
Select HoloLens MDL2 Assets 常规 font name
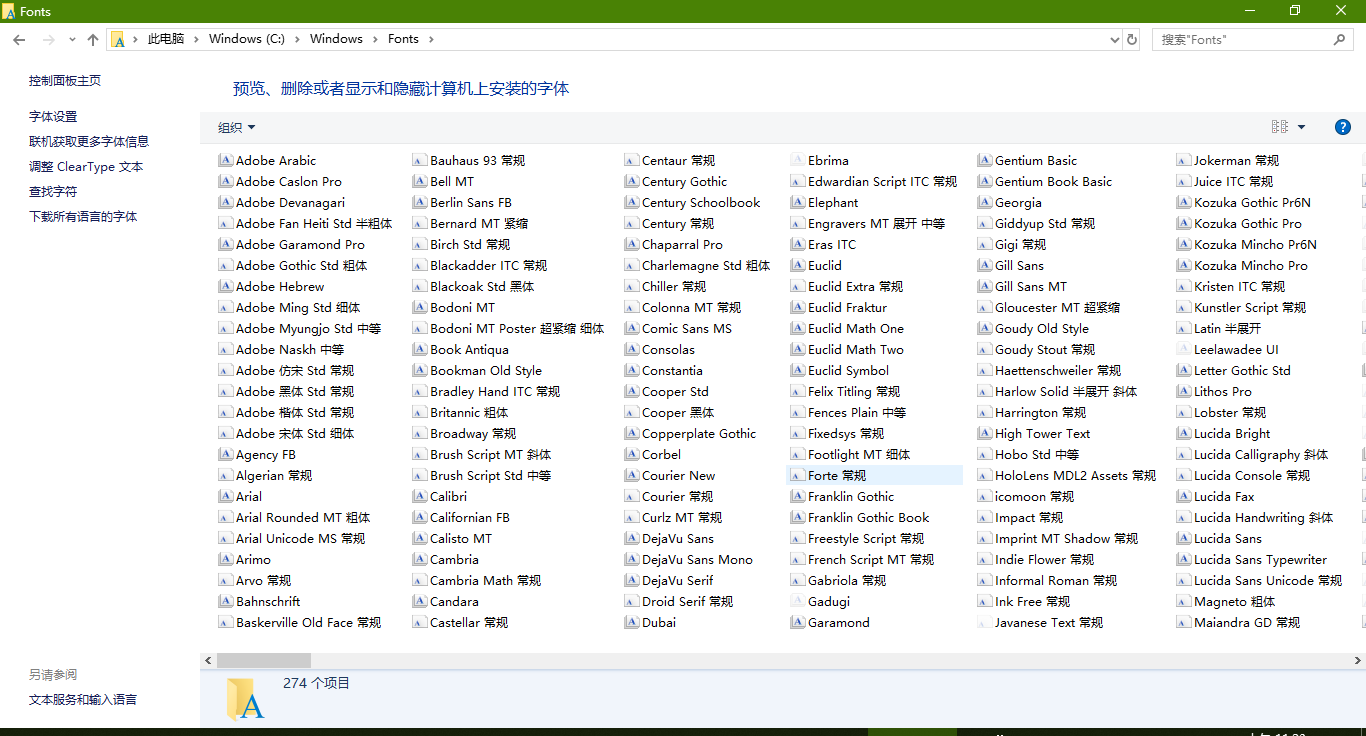pyautogui.click(x=1075, y=475)
